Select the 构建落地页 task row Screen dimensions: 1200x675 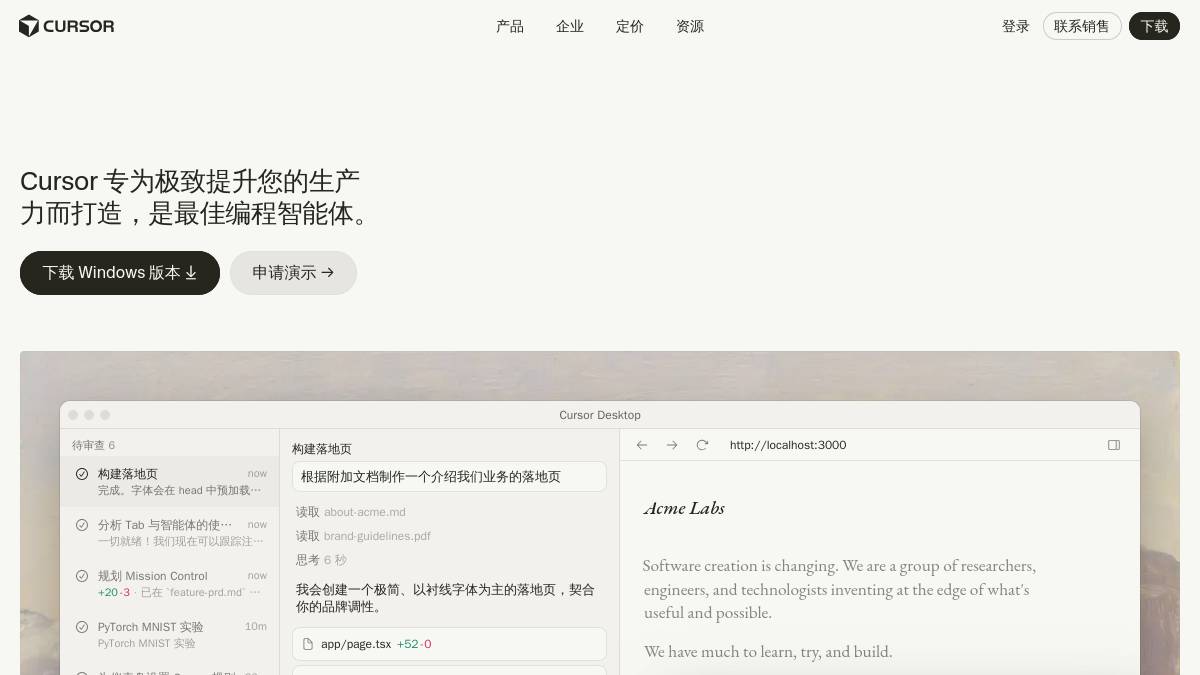pyautogui.click(x=170, y=482)
